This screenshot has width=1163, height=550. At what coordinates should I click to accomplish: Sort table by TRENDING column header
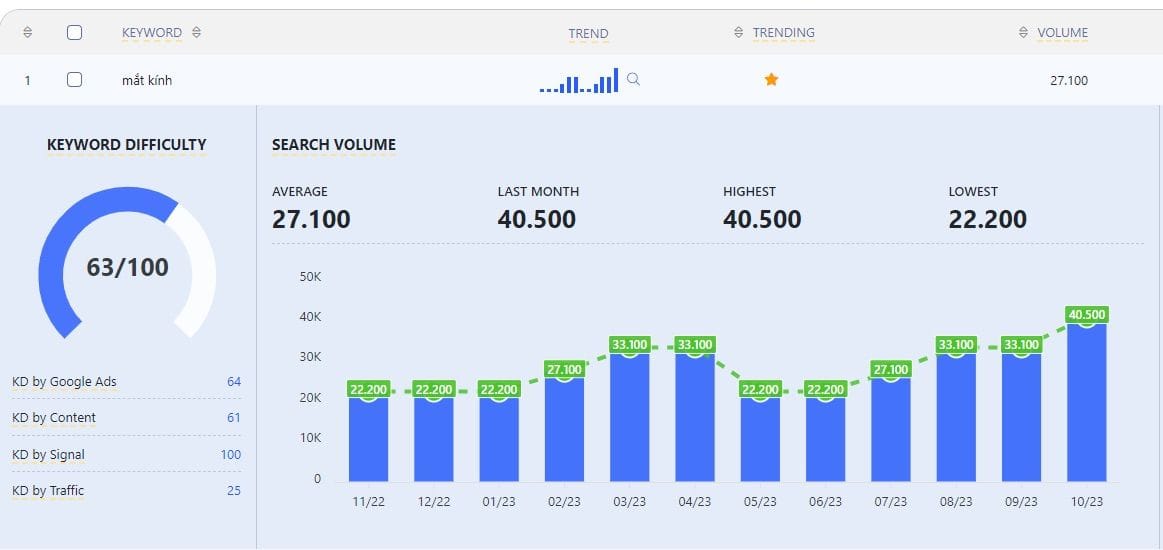tap(783, 33)
